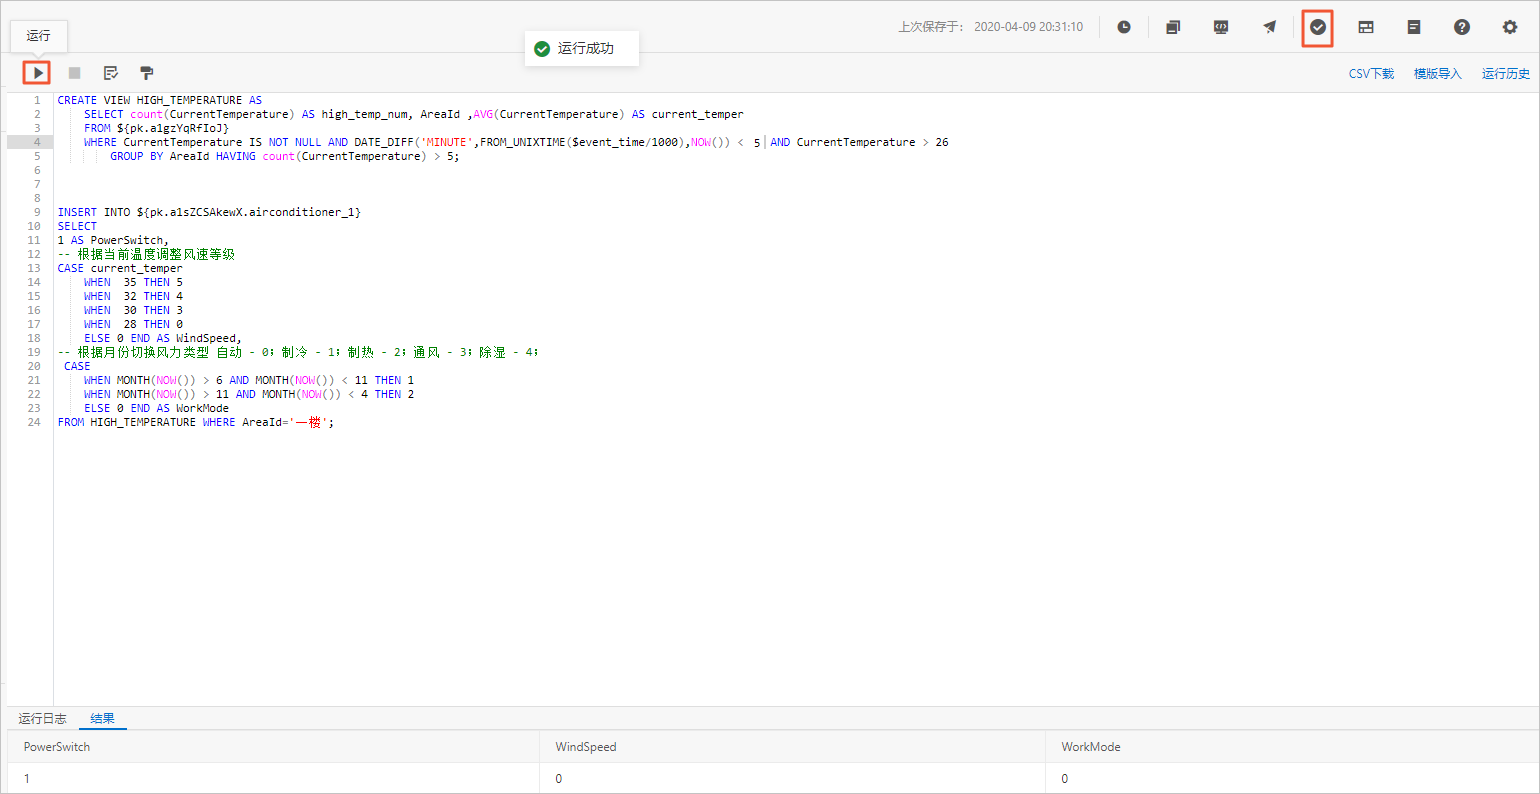The image size is (1540, 794).
Task: Click the 'WHEN 30 THEN 3' code line
Action: [x=133, y=310]
